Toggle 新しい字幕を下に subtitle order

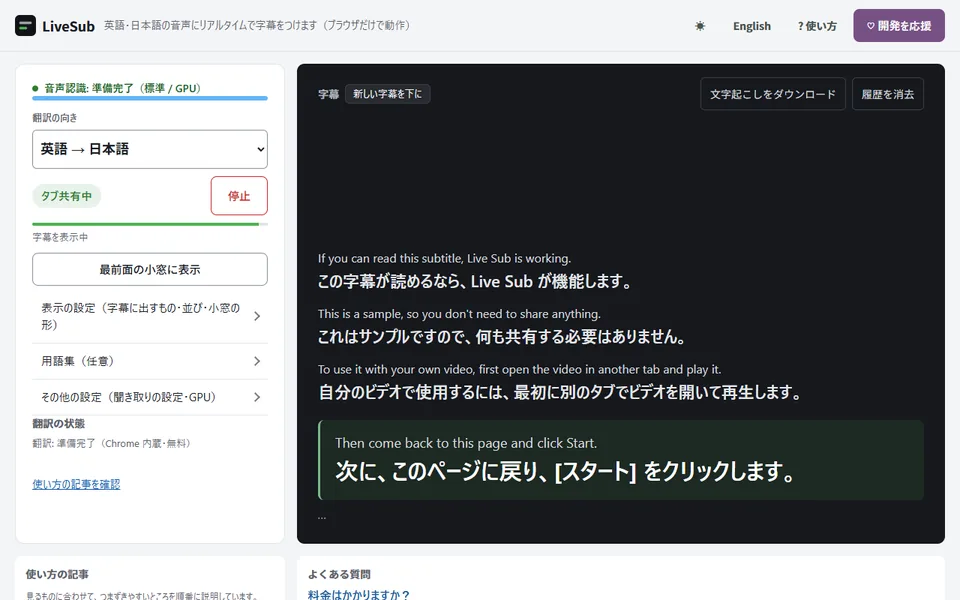coord(388,94)
